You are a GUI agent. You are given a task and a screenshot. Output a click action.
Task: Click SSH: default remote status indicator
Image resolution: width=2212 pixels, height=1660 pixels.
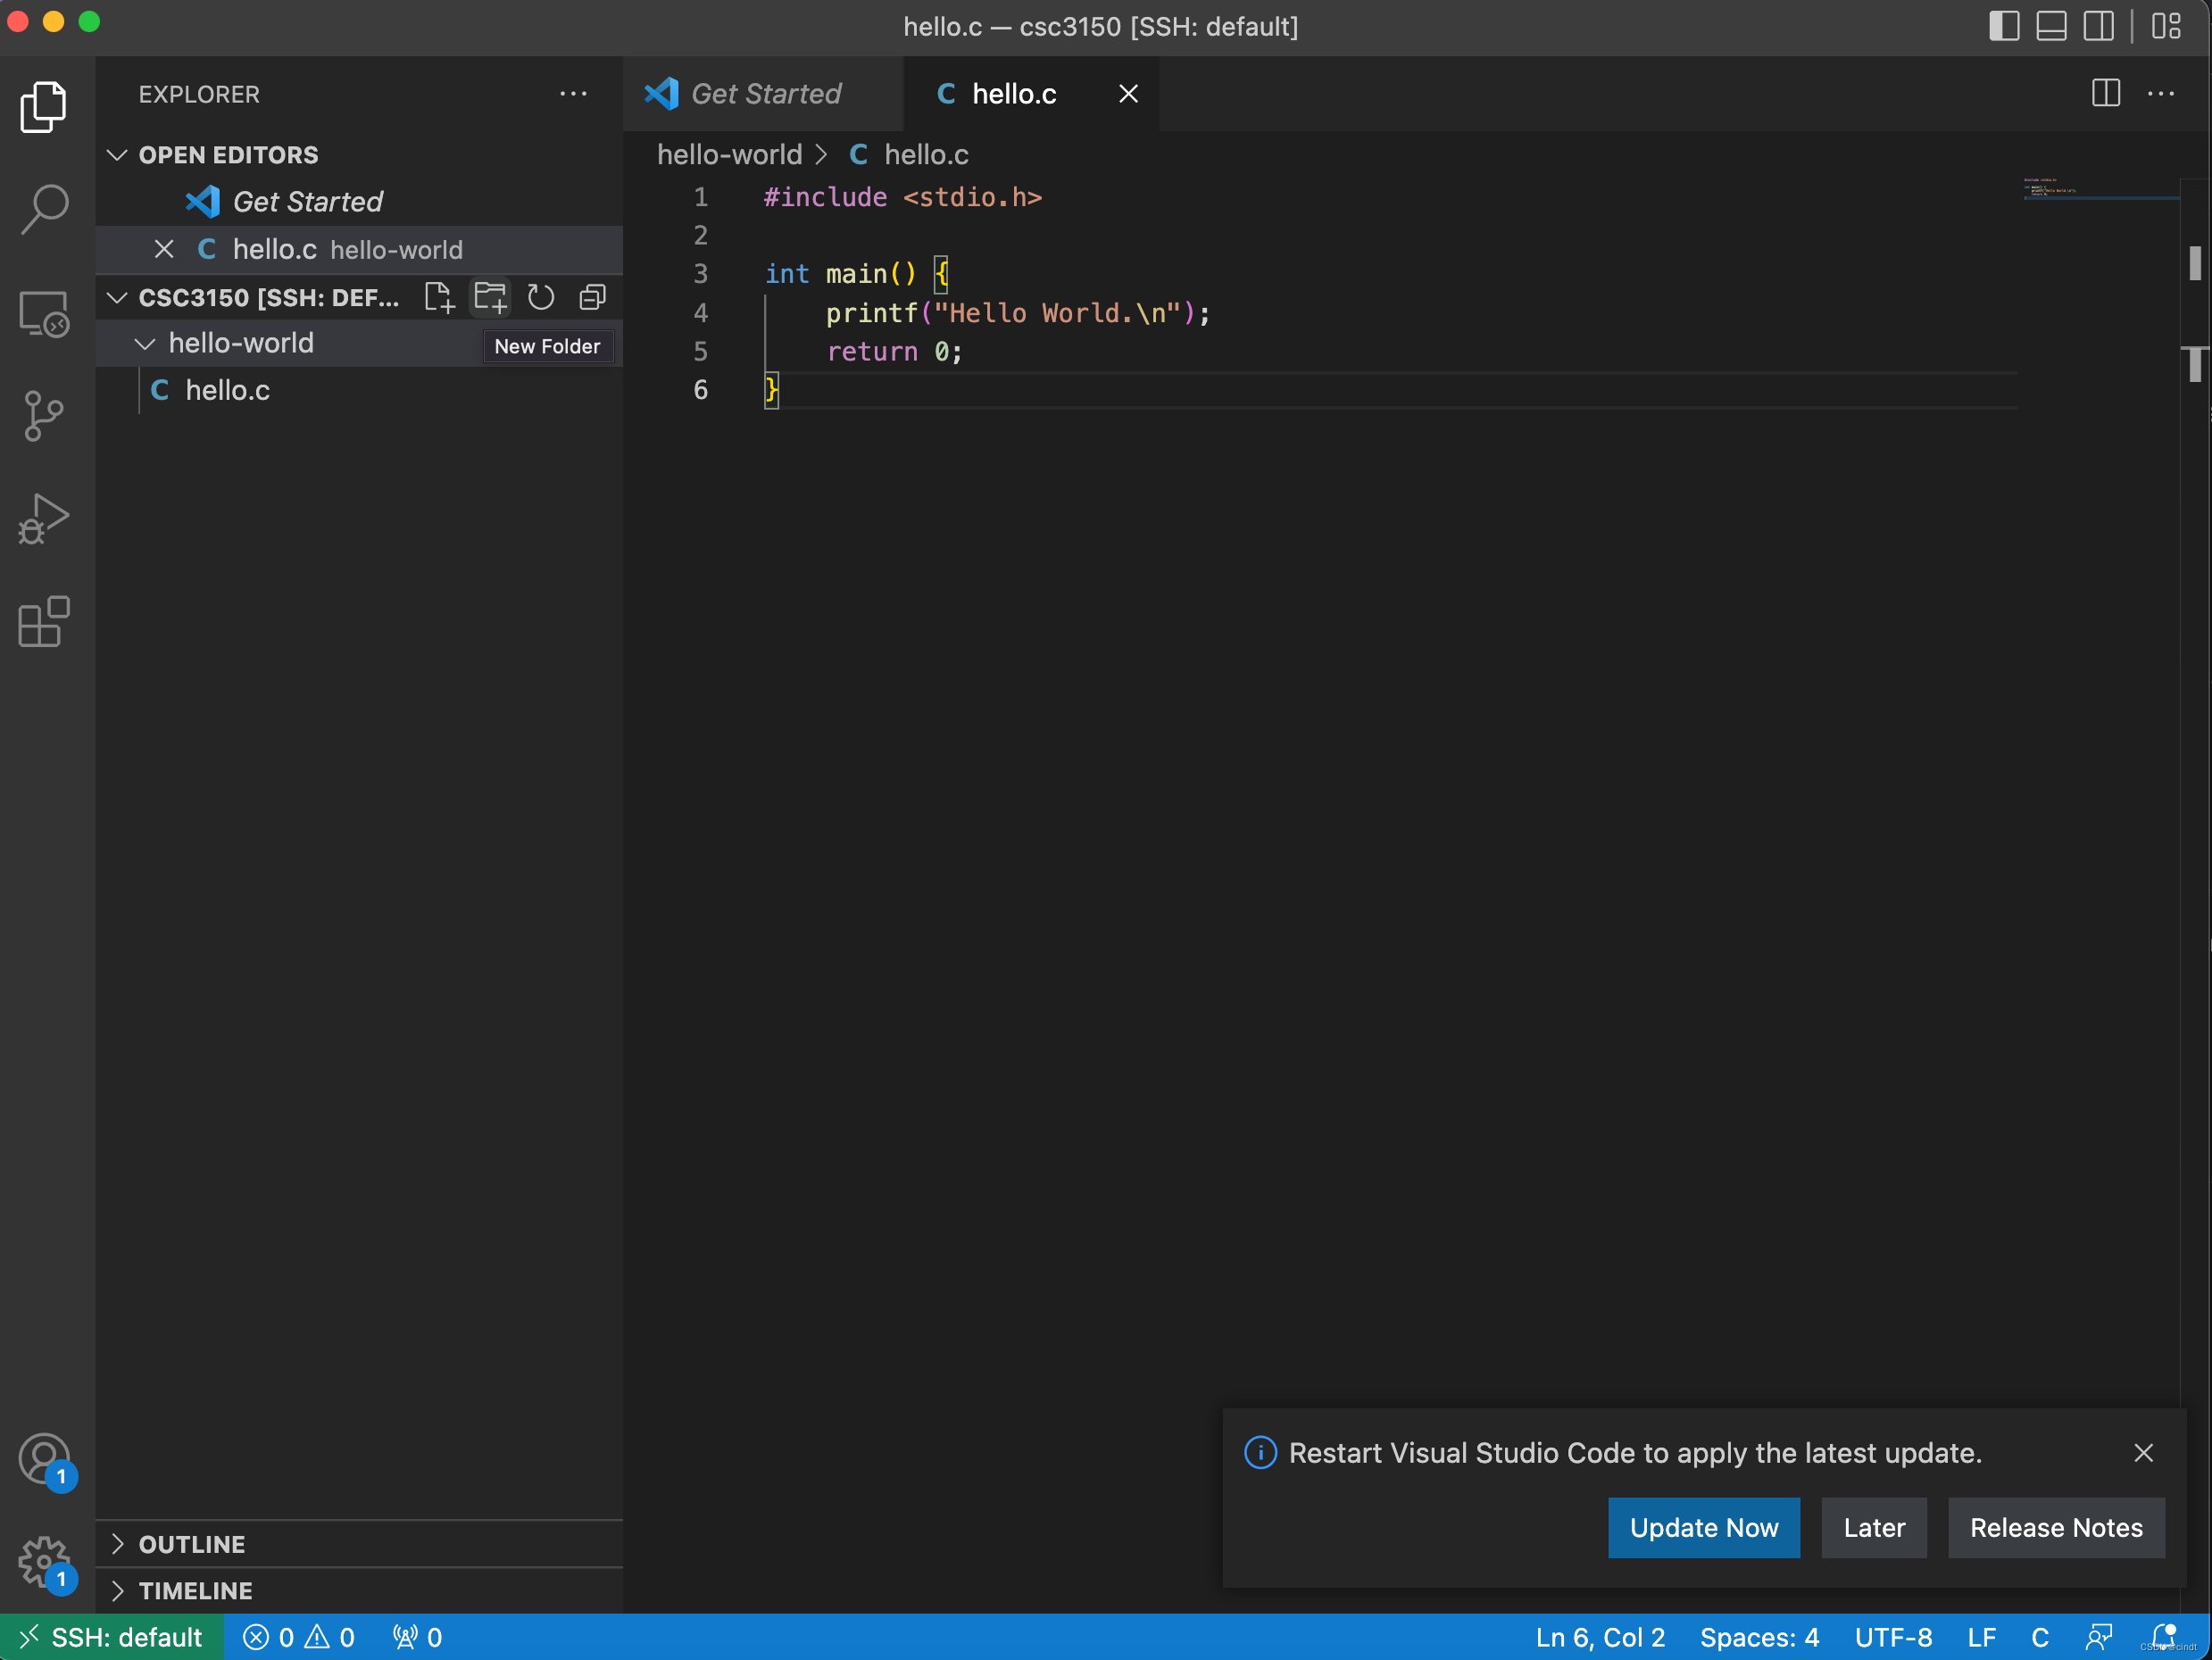pos(112,1637)
